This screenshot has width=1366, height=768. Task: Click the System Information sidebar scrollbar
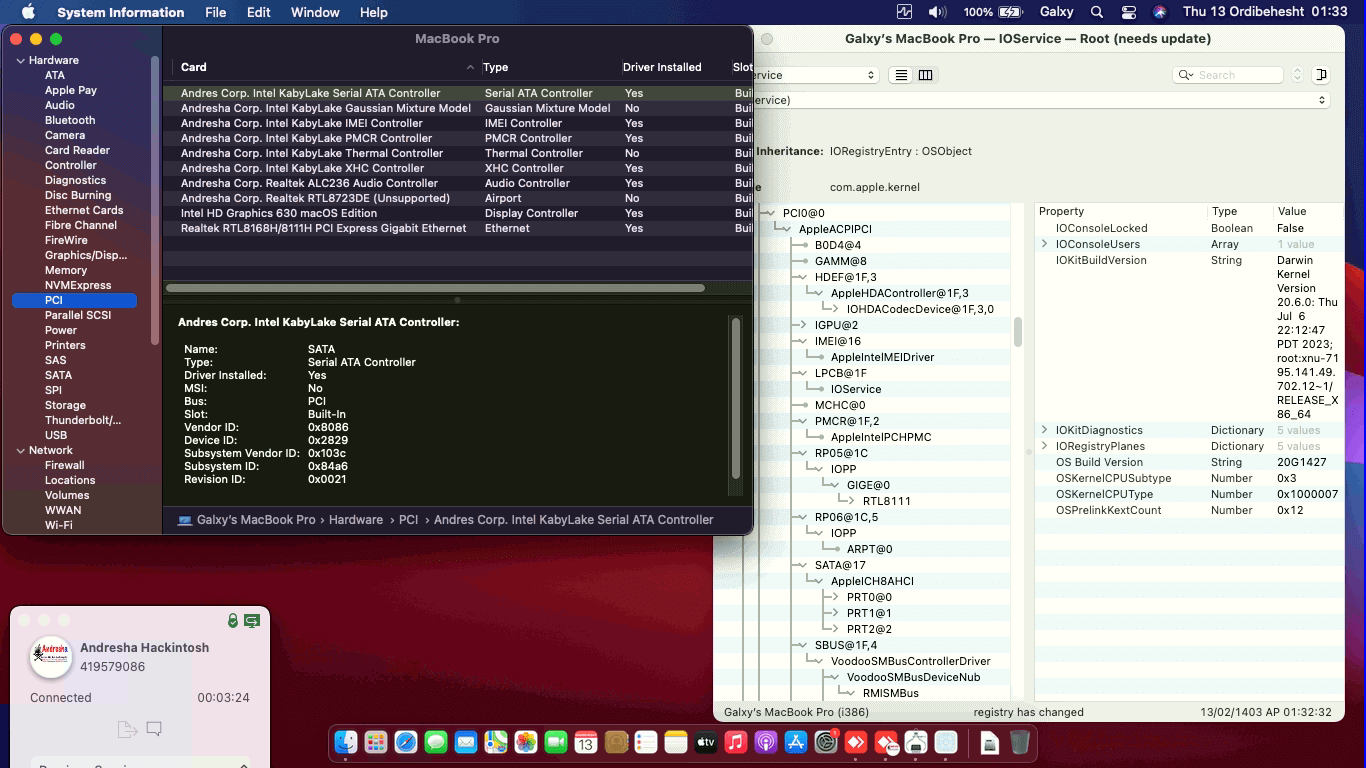tap(155, 200)
